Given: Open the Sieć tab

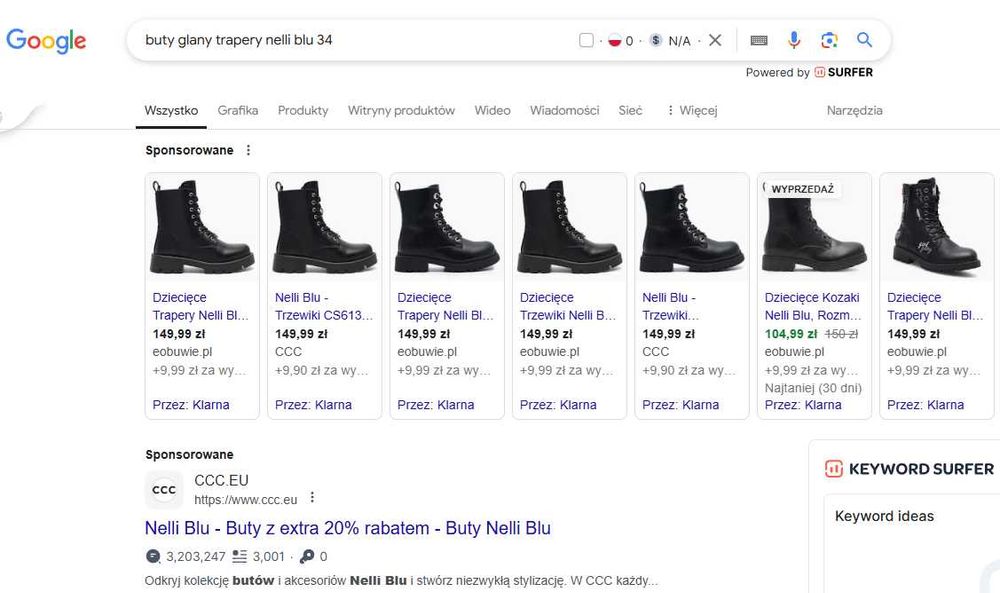Looking at the screenshot, I should (x=630, y=110).
